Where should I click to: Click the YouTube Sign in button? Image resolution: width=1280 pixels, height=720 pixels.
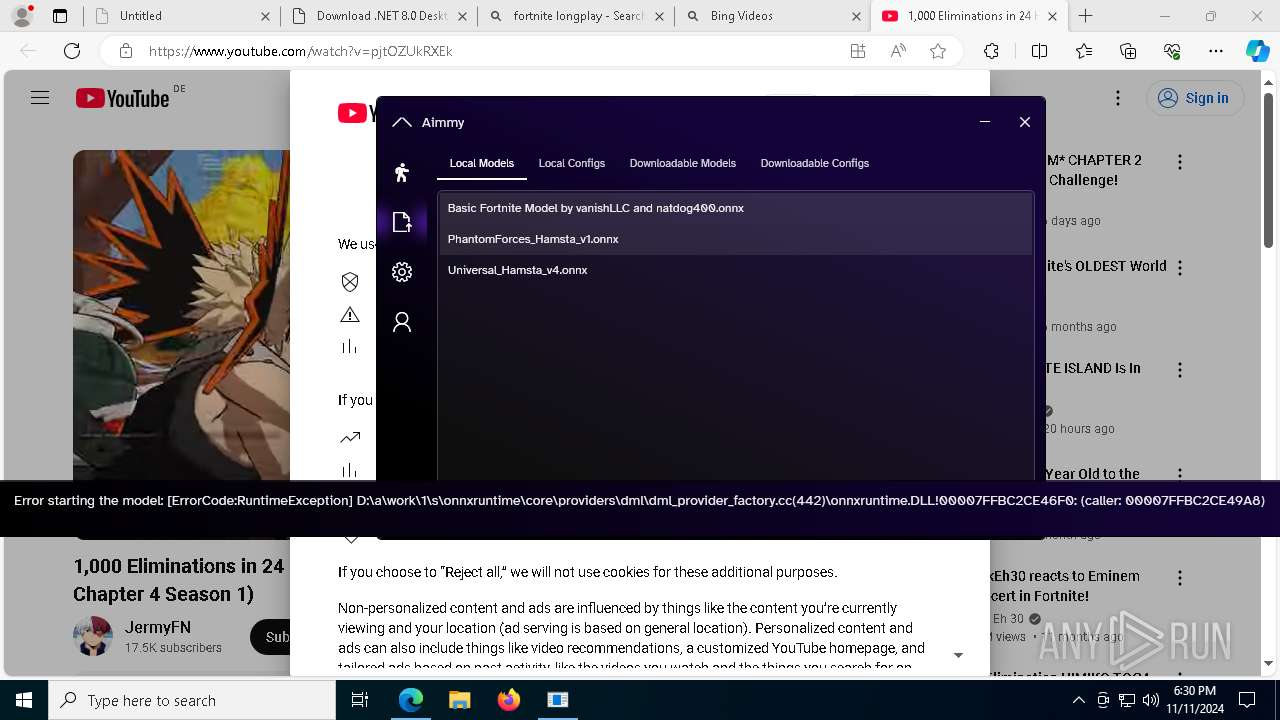point(1194,98)
